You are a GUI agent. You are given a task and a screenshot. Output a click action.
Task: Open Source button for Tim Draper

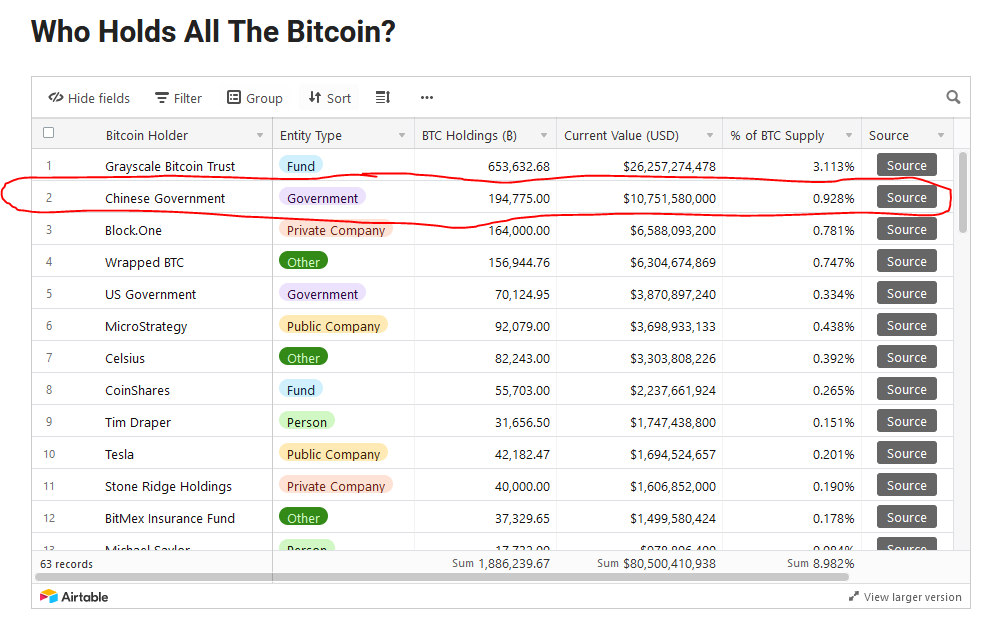[x=907, y=421]
